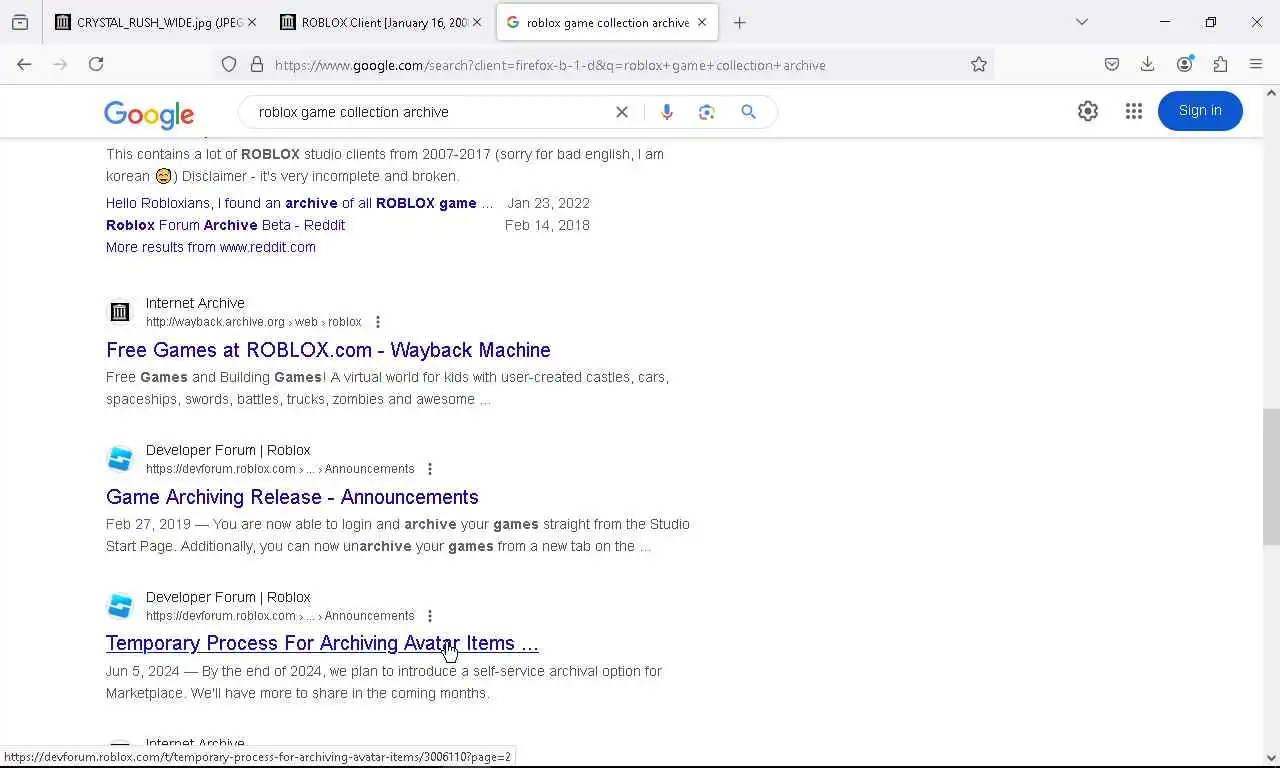Start a voice search with microphone
Image resolution: width=1280 pixels, height=768 pixels.
(667, 112)
